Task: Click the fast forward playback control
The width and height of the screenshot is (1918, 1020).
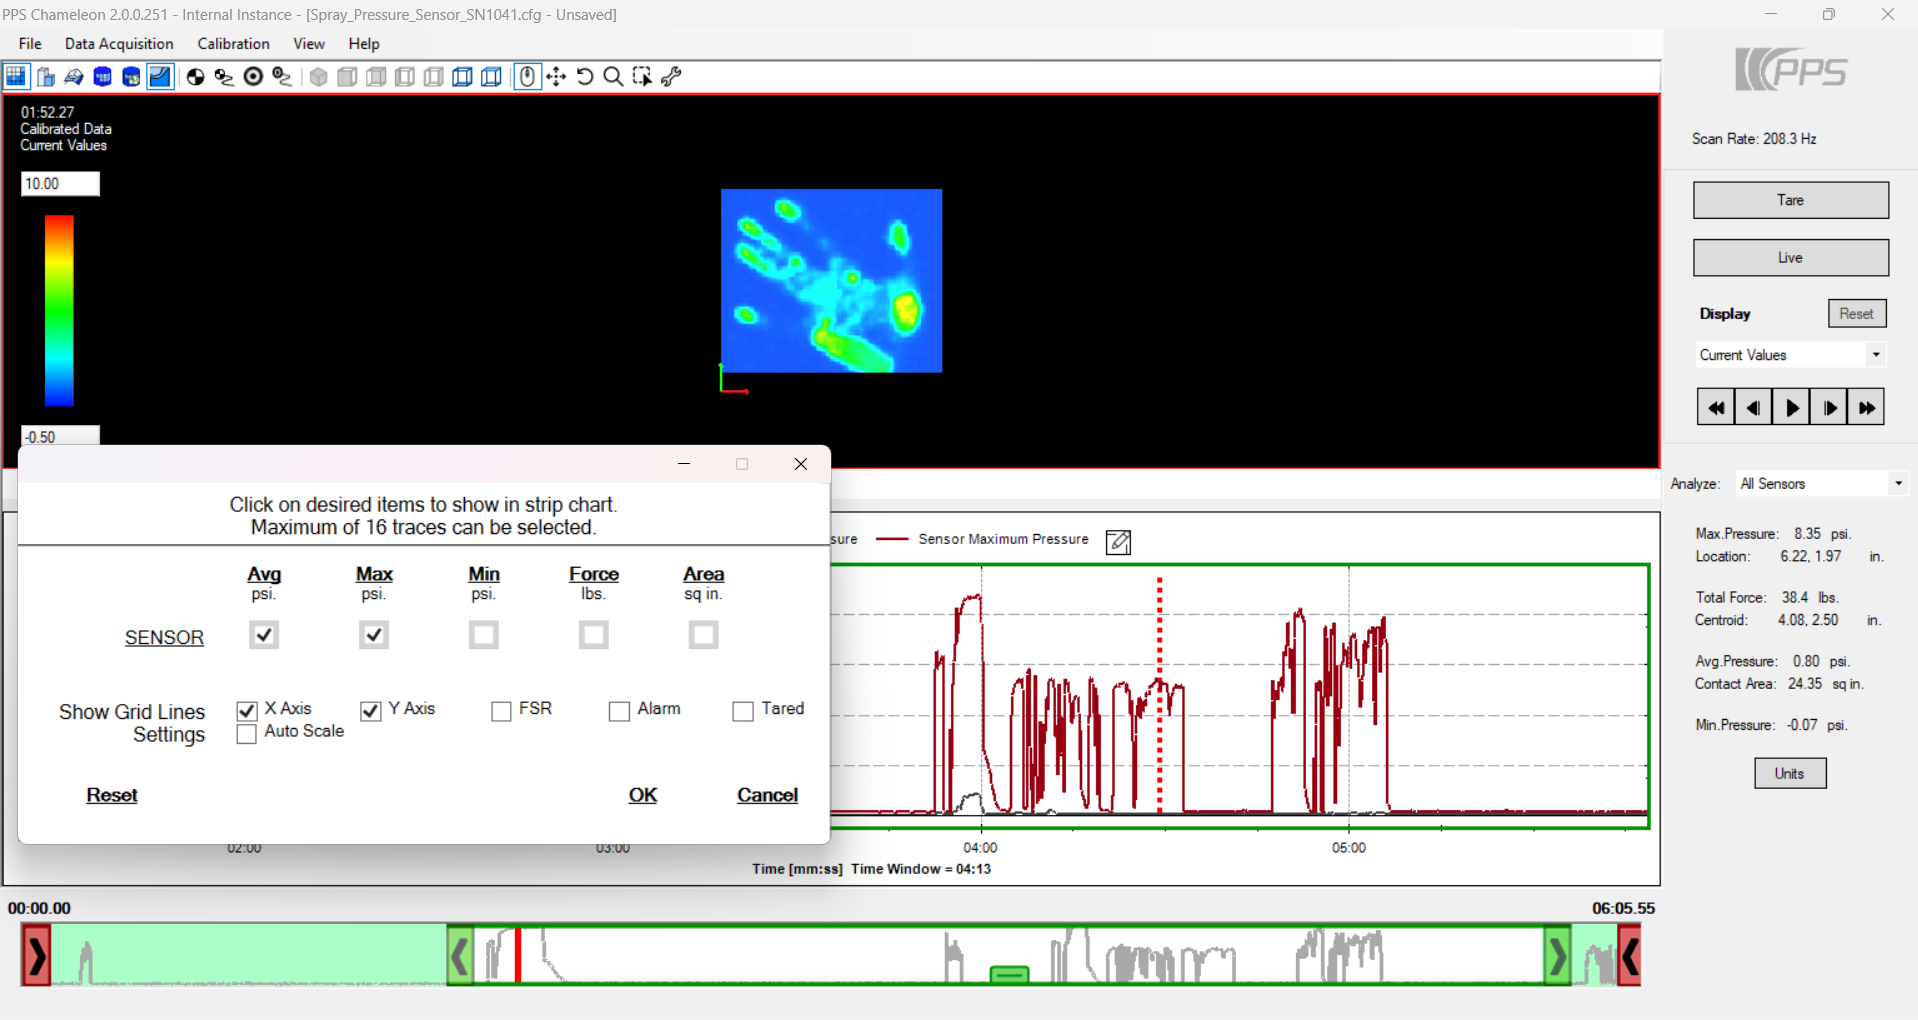Action: [1866, 406]
